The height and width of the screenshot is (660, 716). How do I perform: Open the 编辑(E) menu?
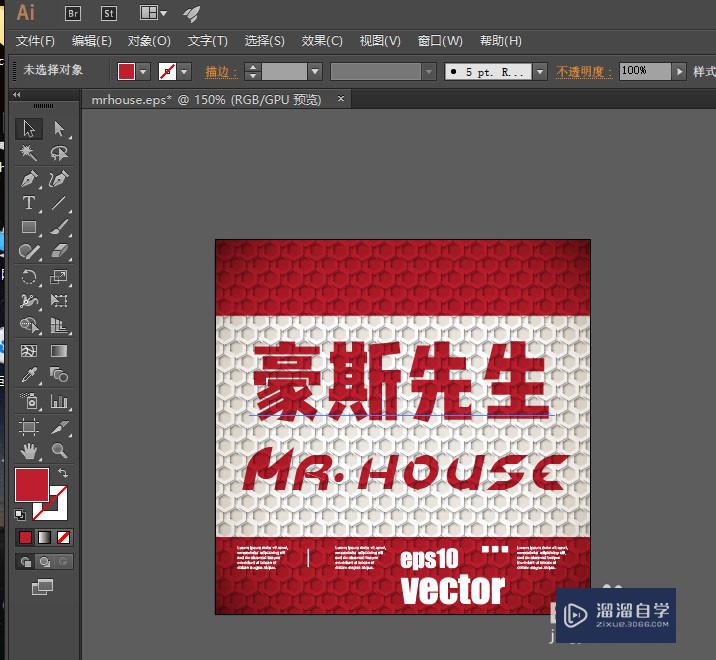point(91,41)
